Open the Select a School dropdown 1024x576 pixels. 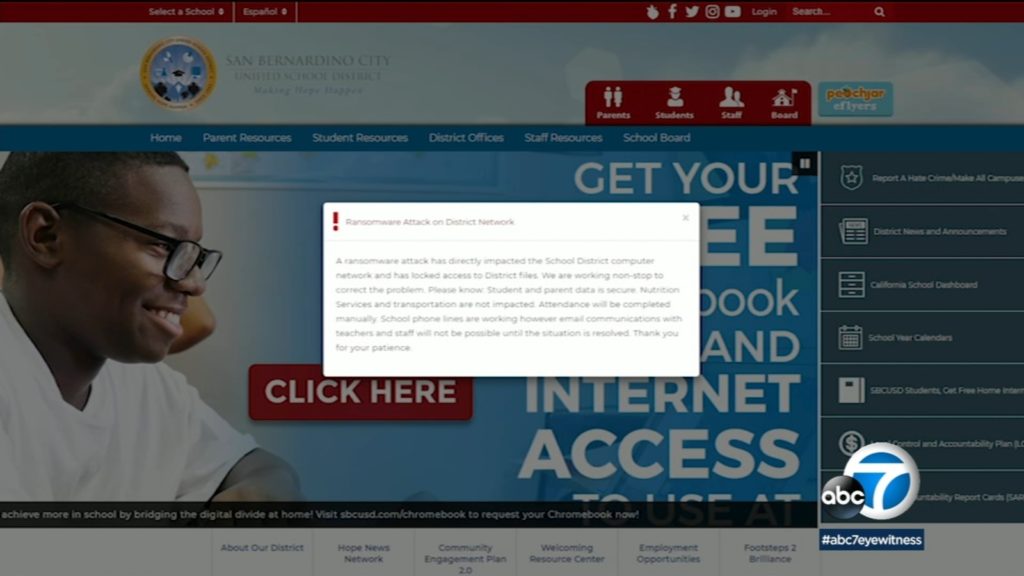click(x=186, y=12)
